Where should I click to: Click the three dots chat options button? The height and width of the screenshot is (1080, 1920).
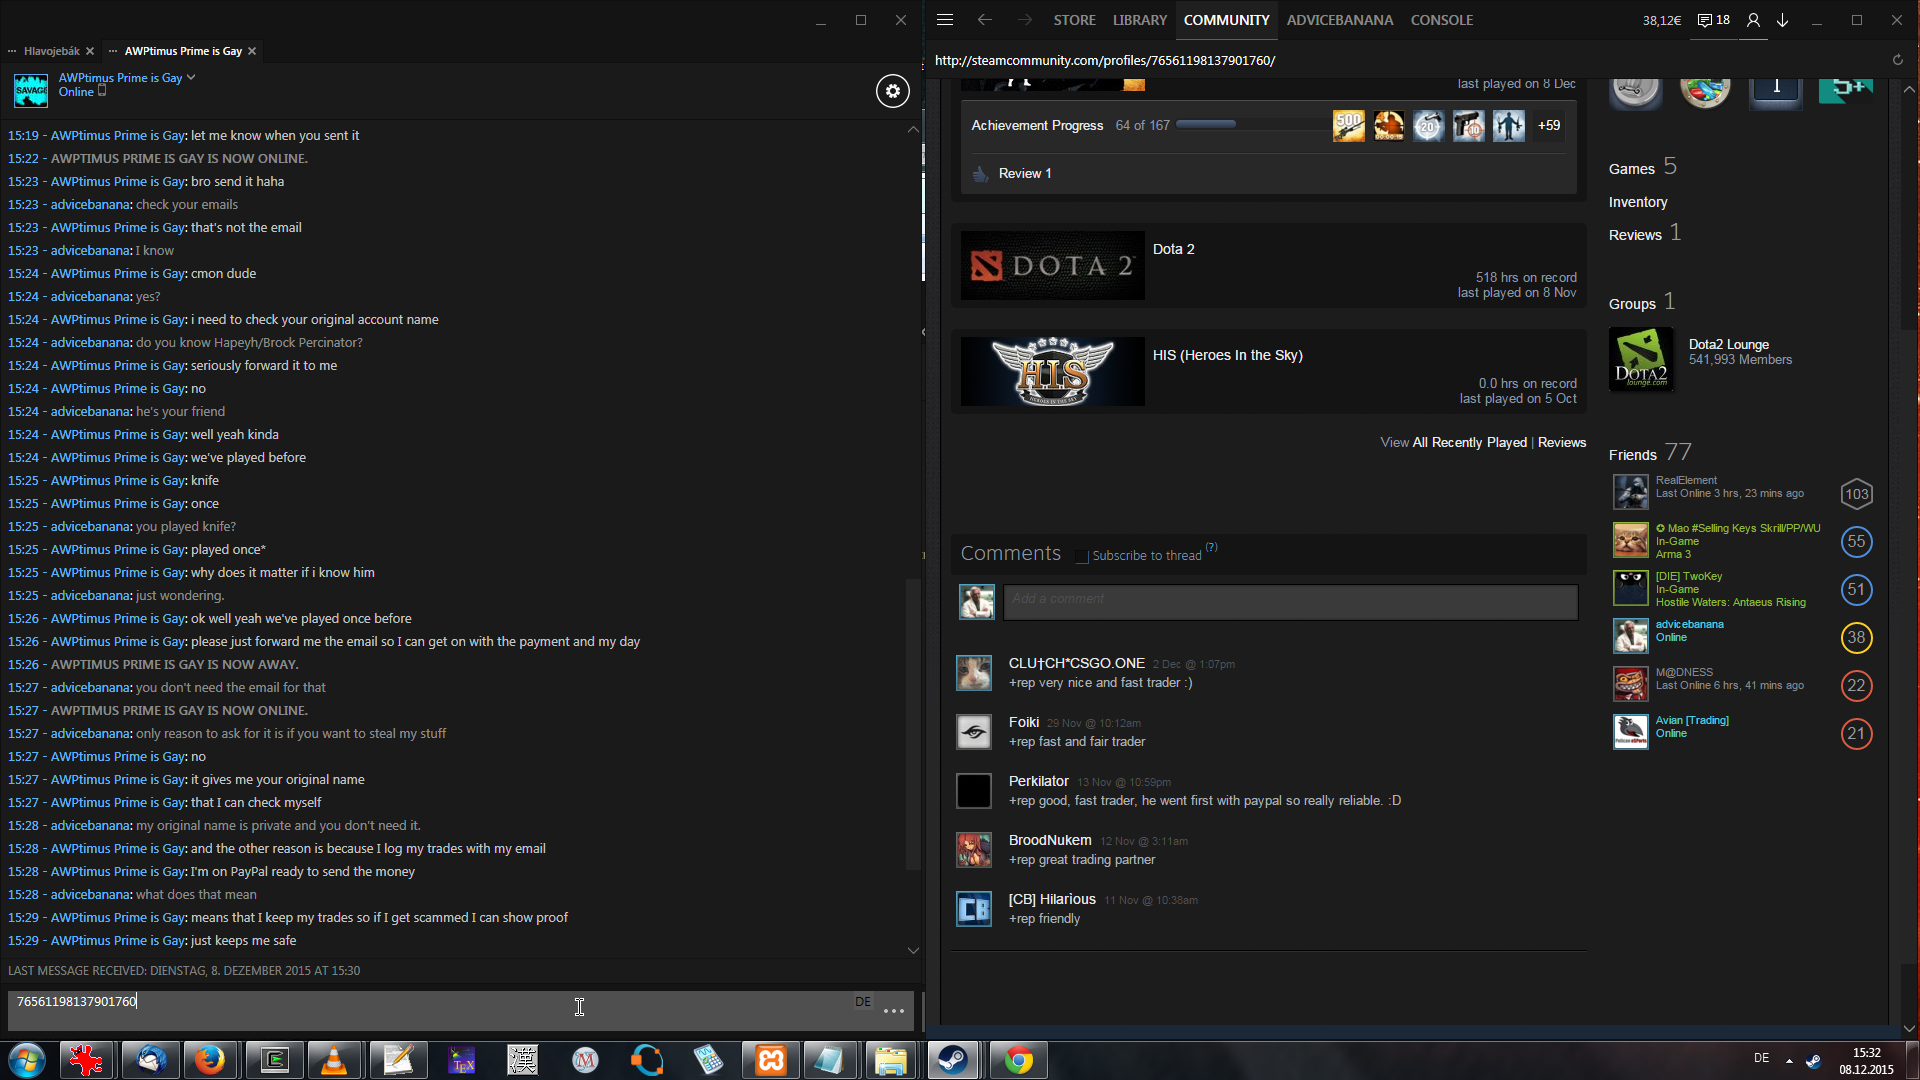[x=894, y=1011]
